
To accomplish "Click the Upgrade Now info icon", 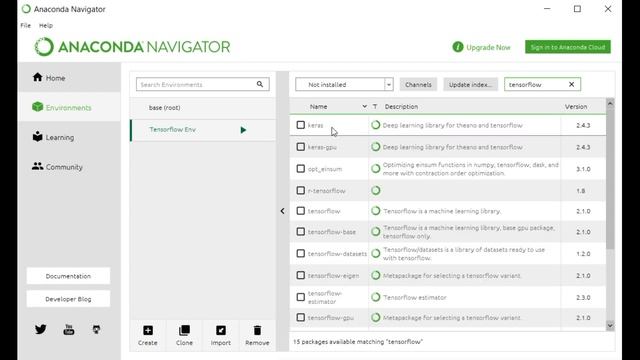I will 458,47.
